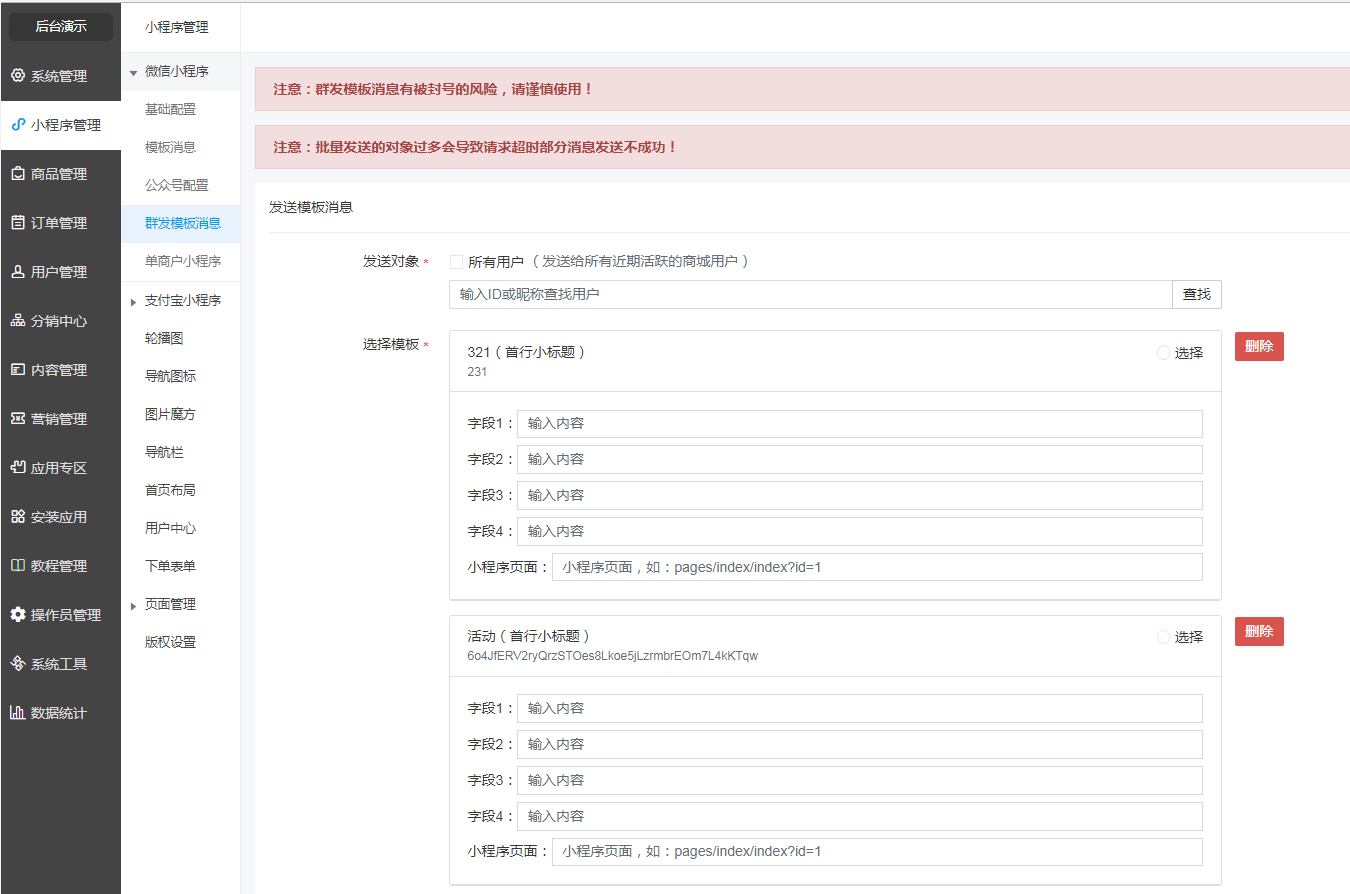
Task: Click the 查找 search button
Action: click(1197, 294)
